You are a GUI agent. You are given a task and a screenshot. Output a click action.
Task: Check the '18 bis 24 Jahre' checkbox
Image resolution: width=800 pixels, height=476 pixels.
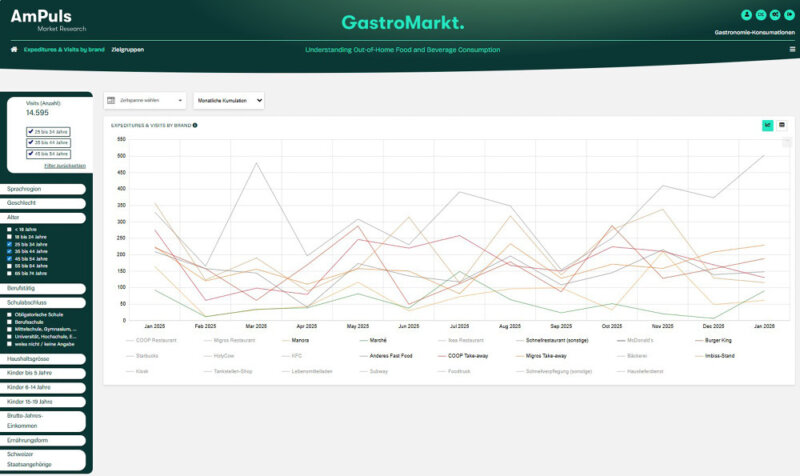9,237
